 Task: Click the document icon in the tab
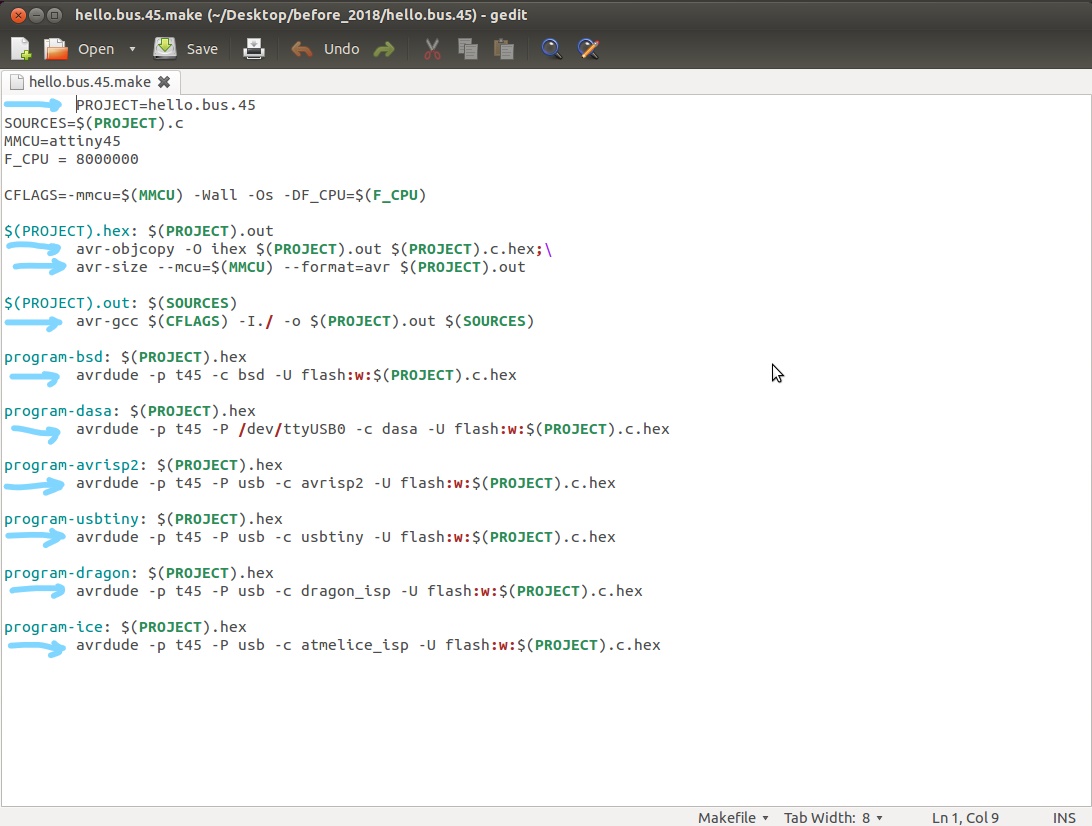tap(17, 82)
